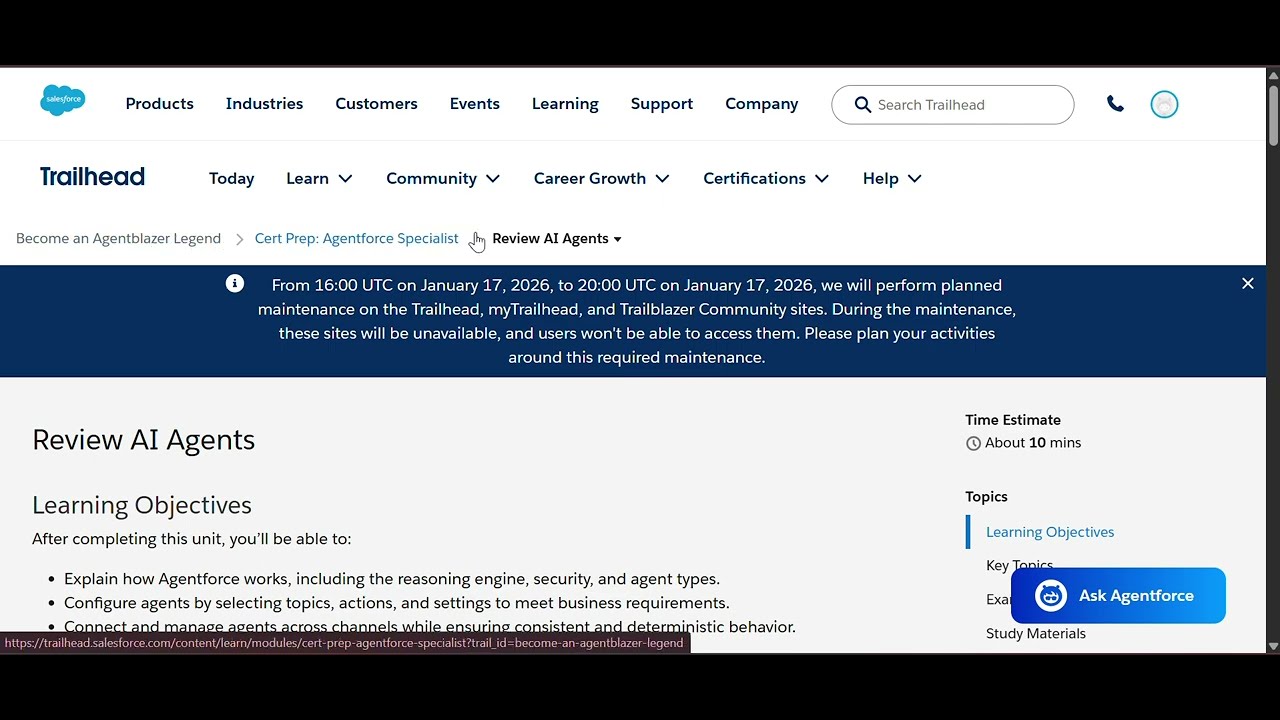This screenshot has width=1280, height=720.
Task: Click 'After completing this unit' sentence
Action: click(192, 539)
